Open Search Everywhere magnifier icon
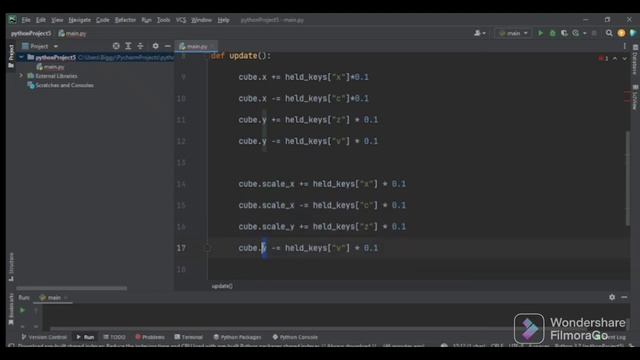Viewport: 640px width, 360px height. pos(609,33)
